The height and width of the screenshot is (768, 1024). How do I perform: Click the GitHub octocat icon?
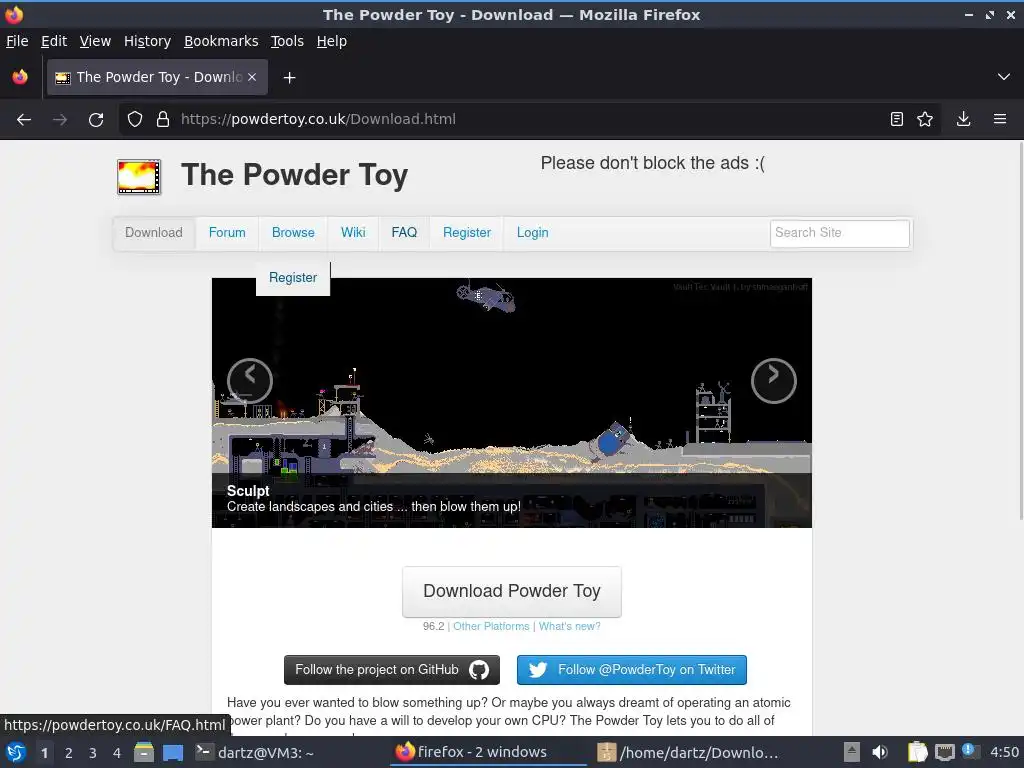pyautogui.click(x=479, y=670)
